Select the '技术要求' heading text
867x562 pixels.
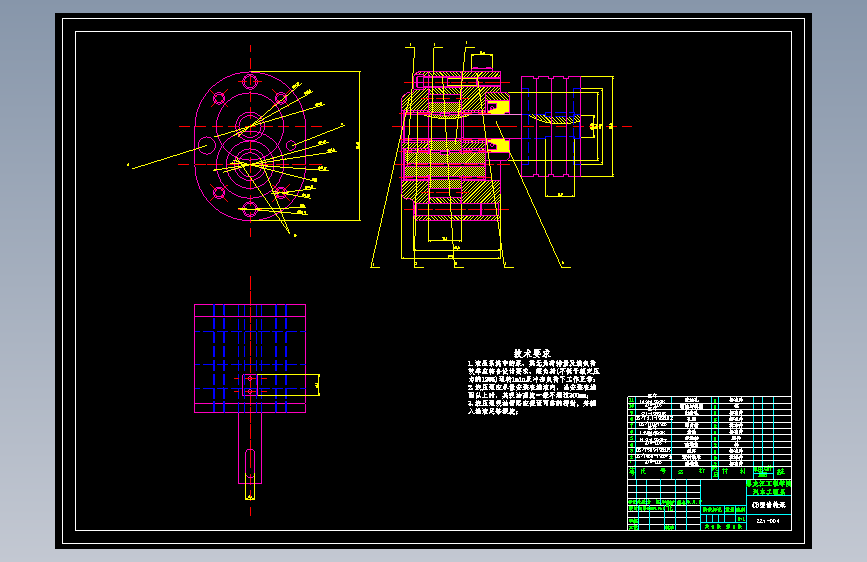(532, 353)
